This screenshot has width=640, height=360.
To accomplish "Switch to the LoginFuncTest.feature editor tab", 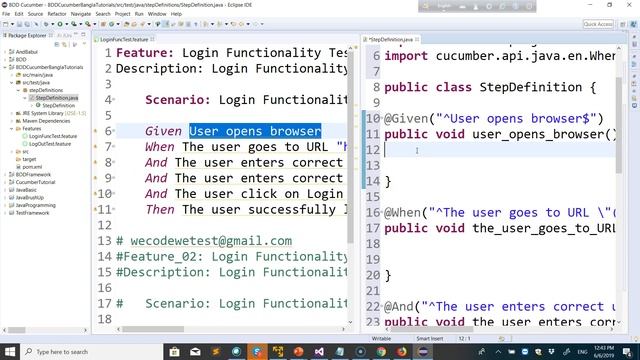I will pyautogui.click(x=124, y=40).
